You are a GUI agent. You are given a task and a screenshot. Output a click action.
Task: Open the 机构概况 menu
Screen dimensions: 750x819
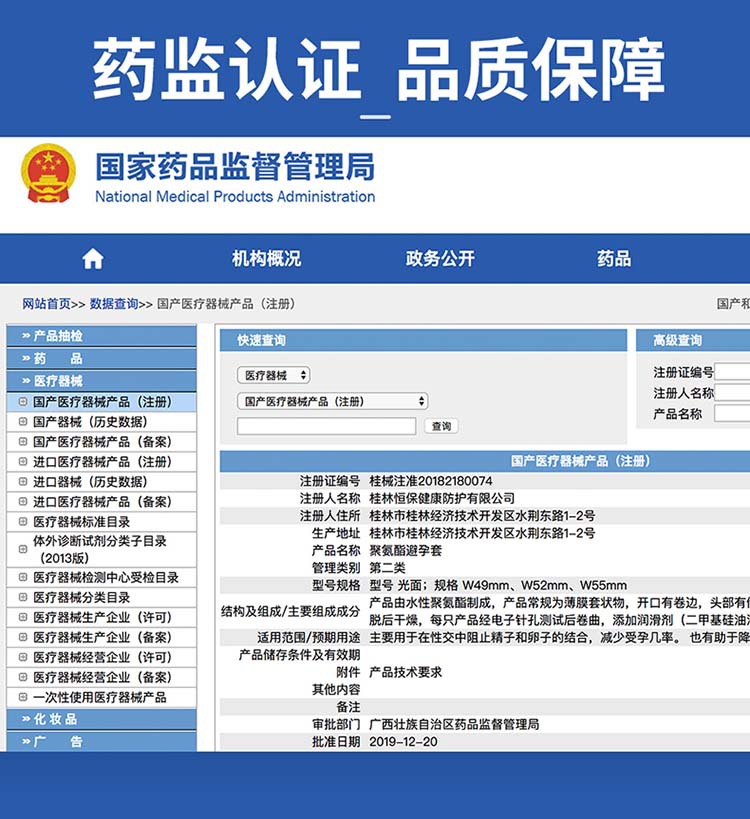pyautogui.click(x=266, y=259)
